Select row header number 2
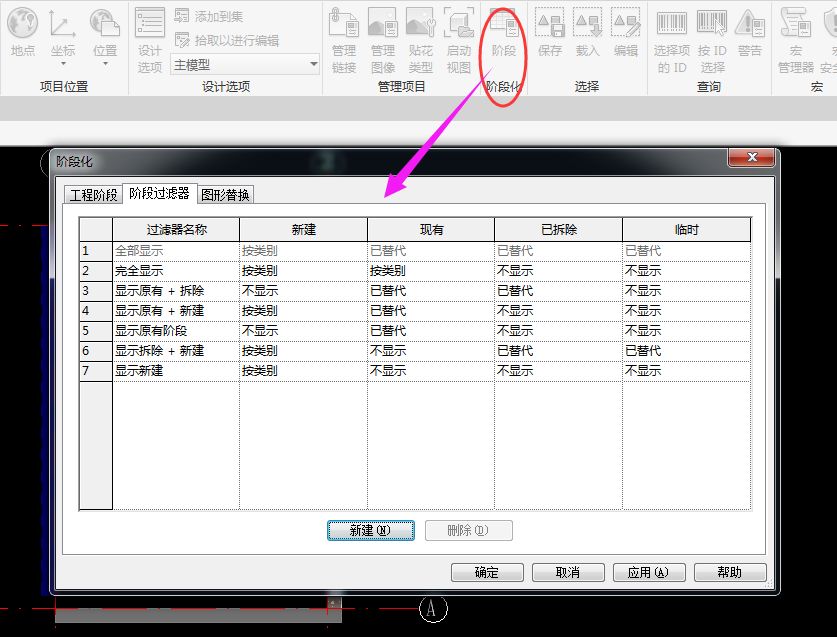 point(96,271)
